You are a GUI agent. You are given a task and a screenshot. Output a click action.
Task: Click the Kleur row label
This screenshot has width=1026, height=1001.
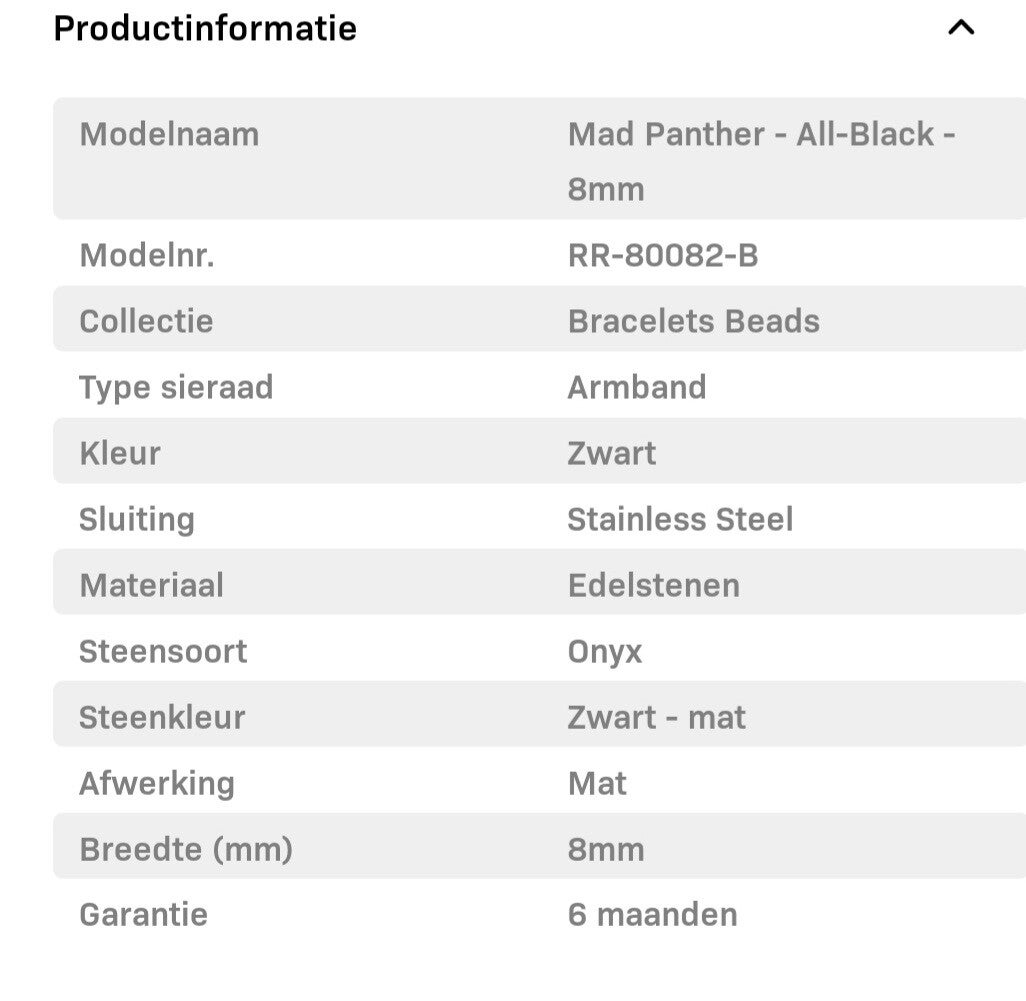click(120, 453)
